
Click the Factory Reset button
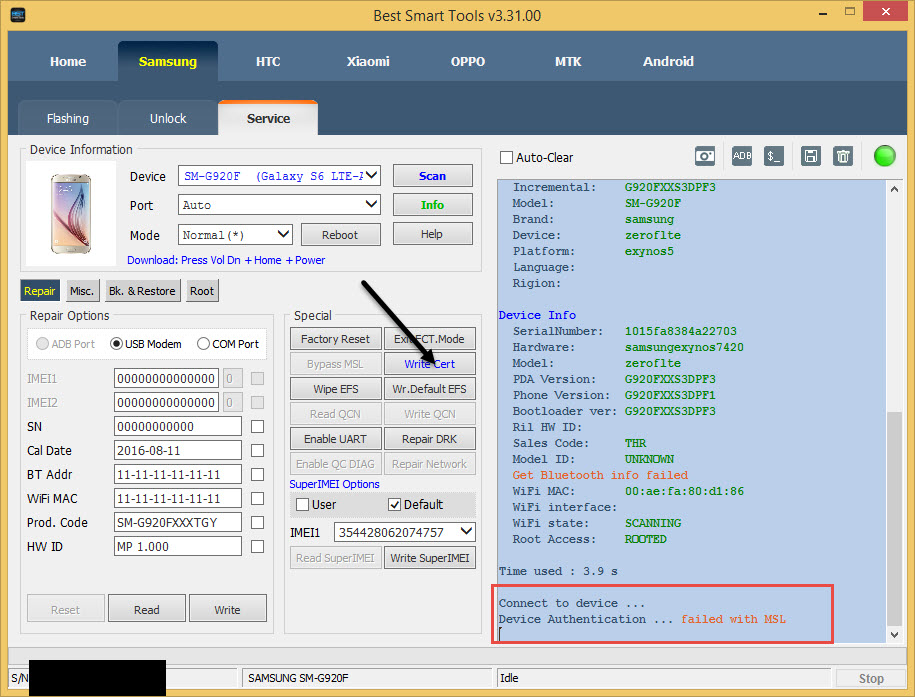[x=336, y=339]
